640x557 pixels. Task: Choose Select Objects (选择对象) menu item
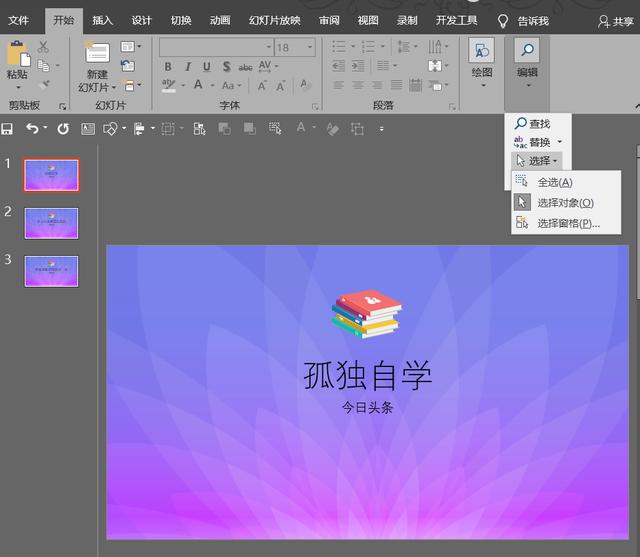click(566, 202)
